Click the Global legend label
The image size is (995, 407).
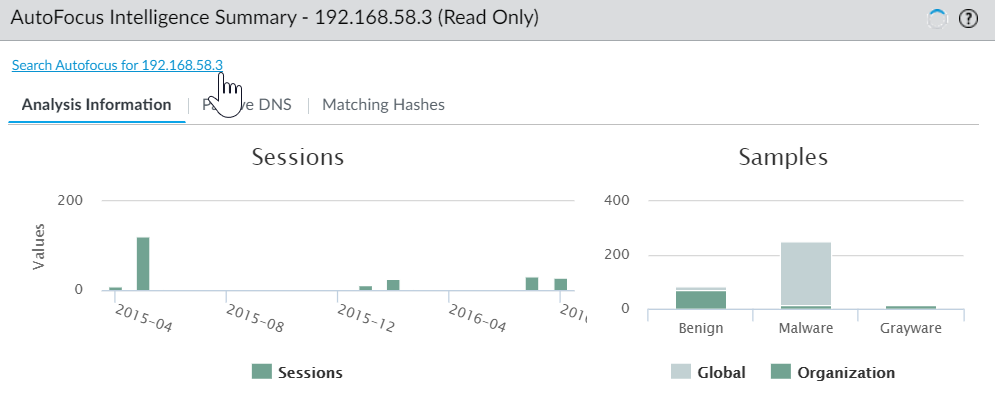click(x=722, y=373)
